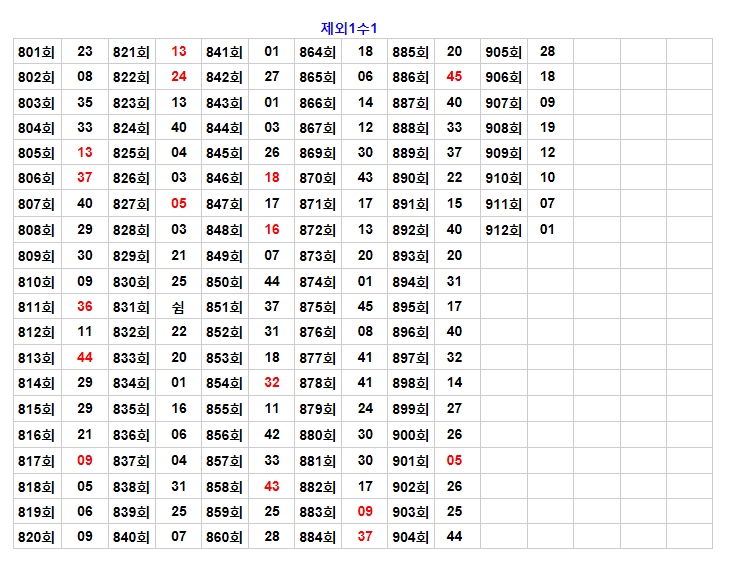Click the 912회 round cell
This screenshot has width=743, height=572.
tap(503, 230)
